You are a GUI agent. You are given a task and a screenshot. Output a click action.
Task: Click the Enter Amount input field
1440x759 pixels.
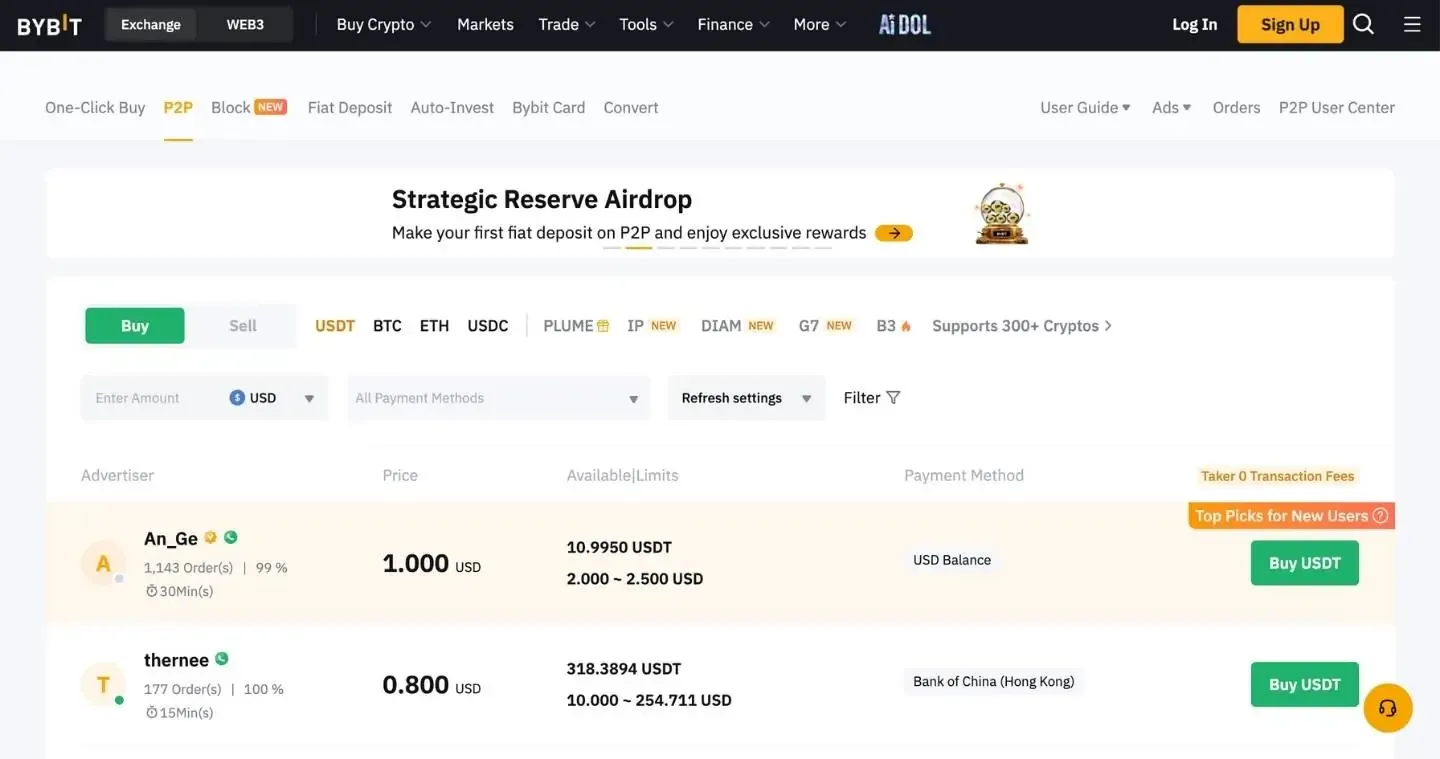155,398
